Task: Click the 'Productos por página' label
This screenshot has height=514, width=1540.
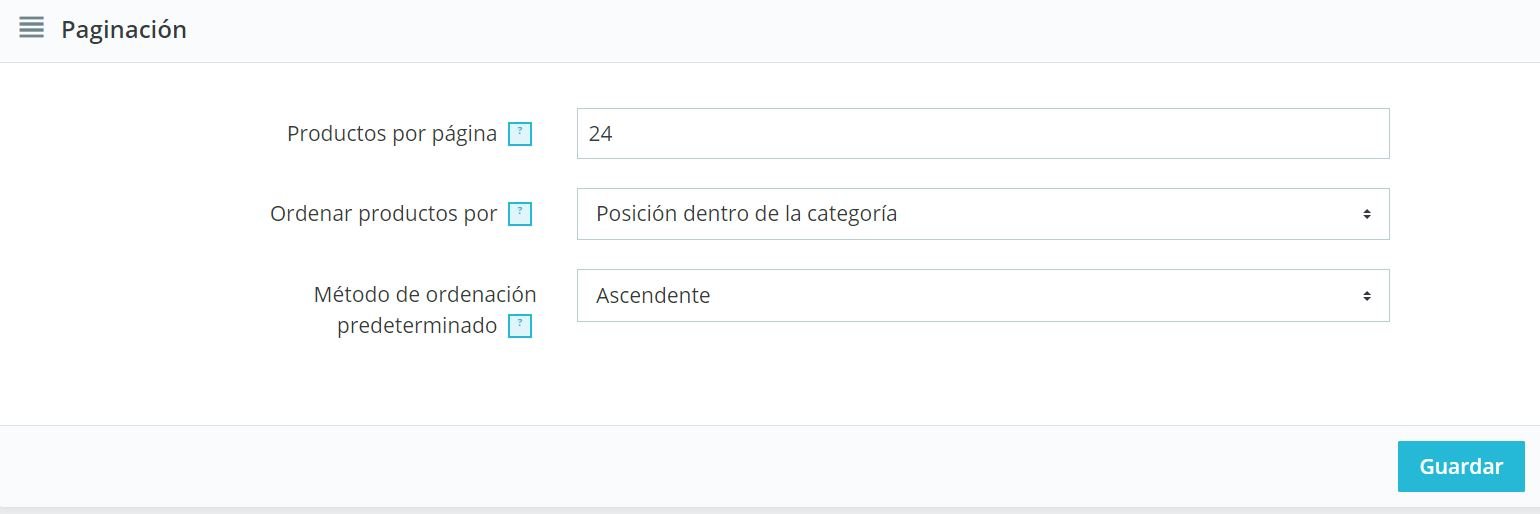Action: pyautogui.click(x=392, y=134)
